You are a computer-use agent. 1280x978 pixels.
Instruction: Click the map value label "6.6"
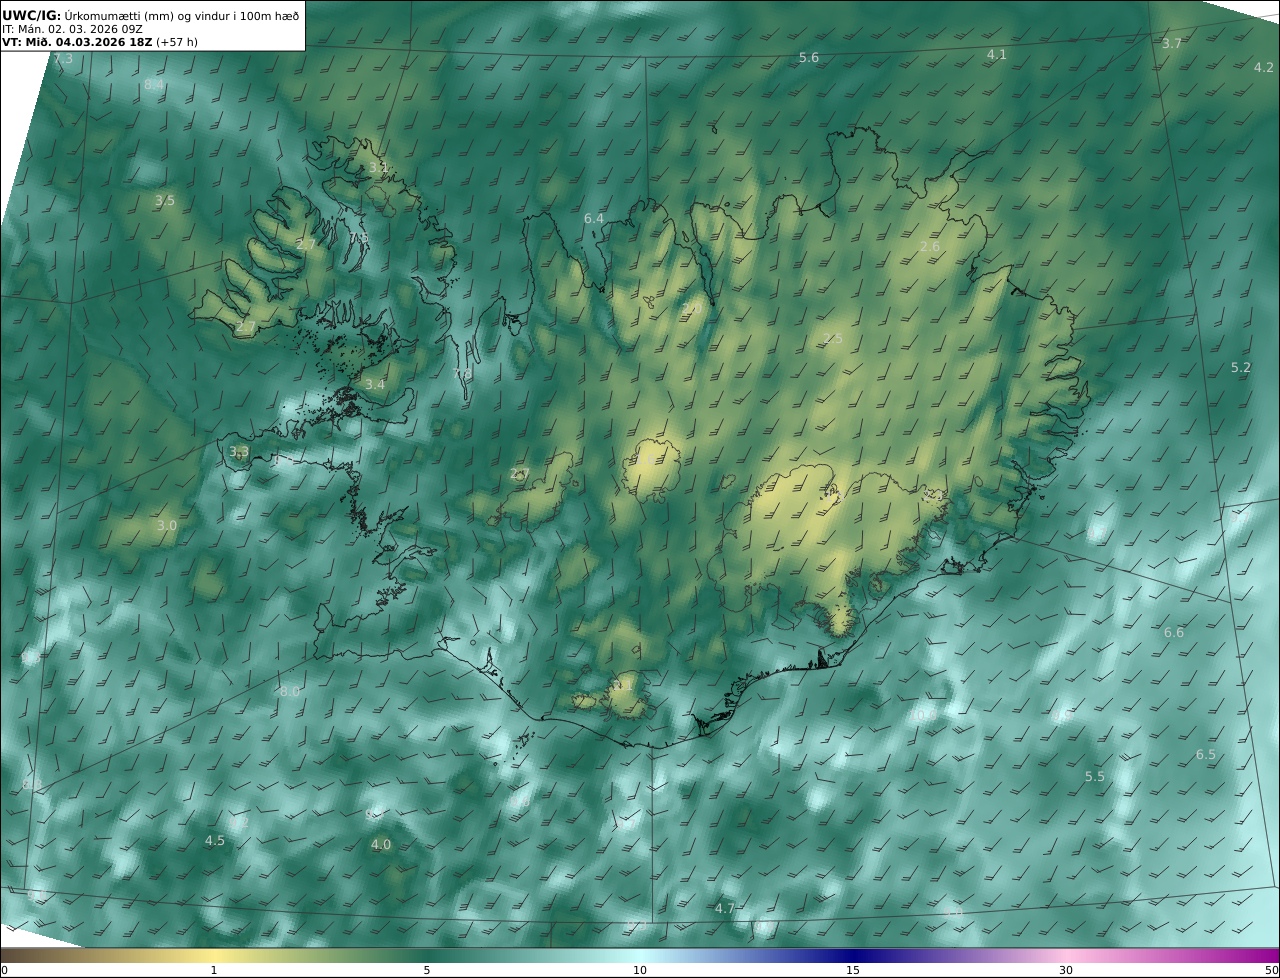(x=1174, y=633)
